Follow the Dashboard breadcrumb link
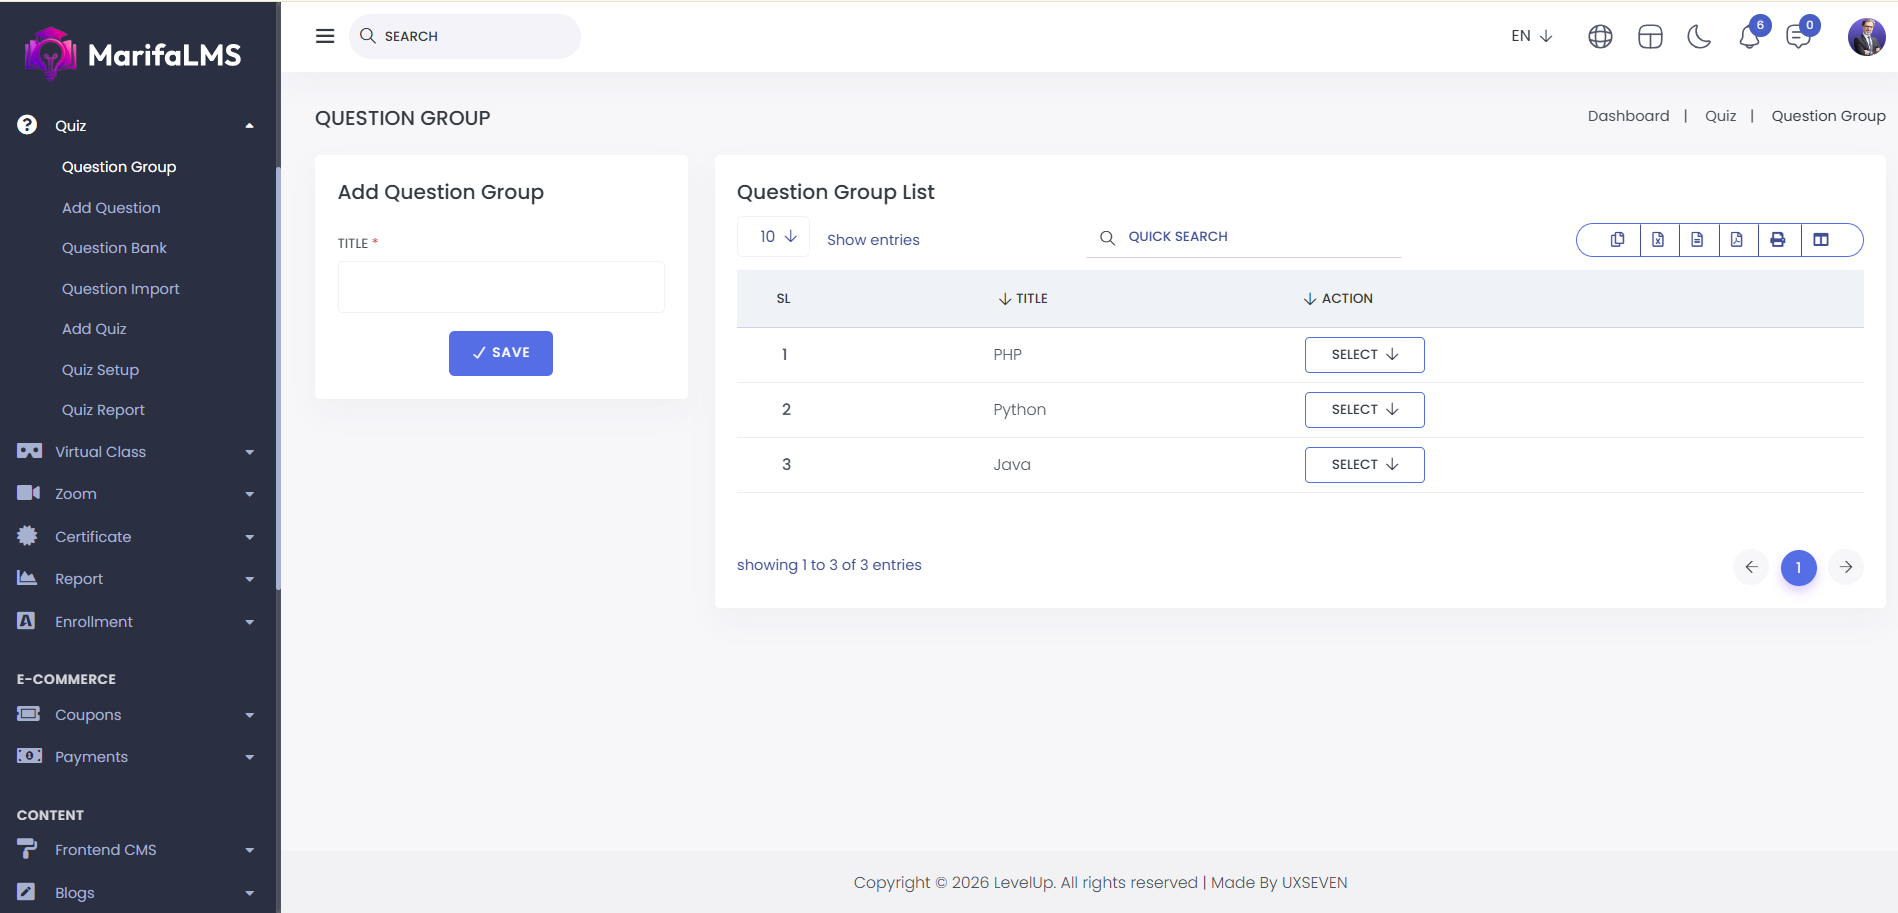1898x913 pixels. (x=1628, y=116)
